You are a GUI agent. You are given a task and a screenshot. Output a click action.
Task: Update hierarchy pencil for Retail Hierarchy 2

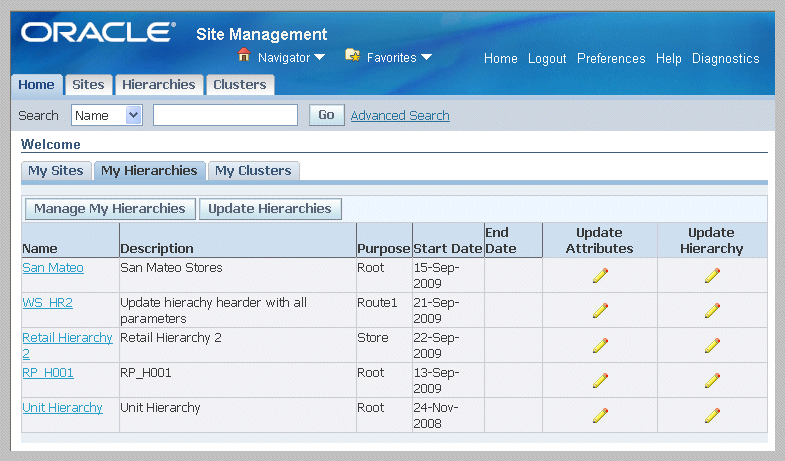tap(712, 345)
